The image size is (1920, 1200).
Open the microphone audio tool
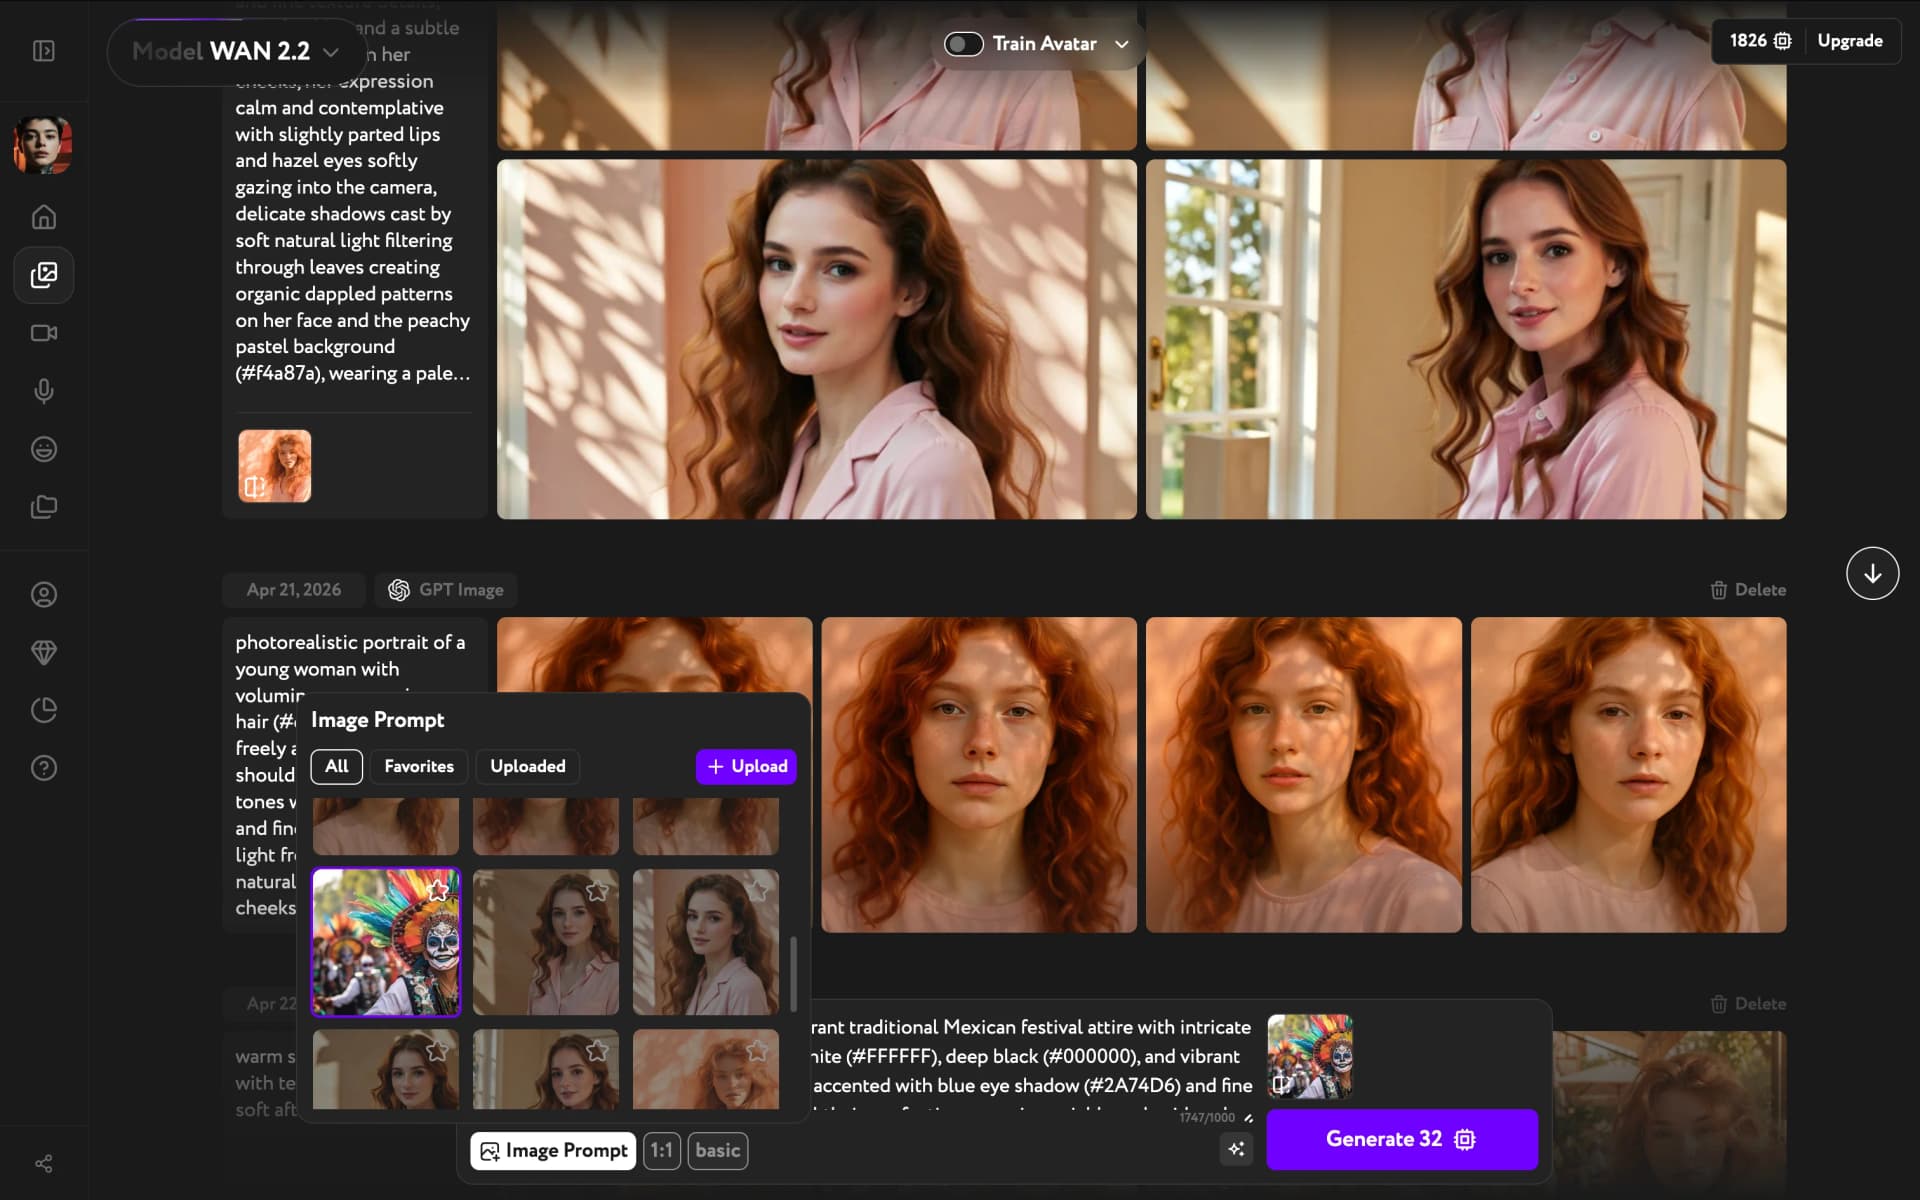coord(43,391)
